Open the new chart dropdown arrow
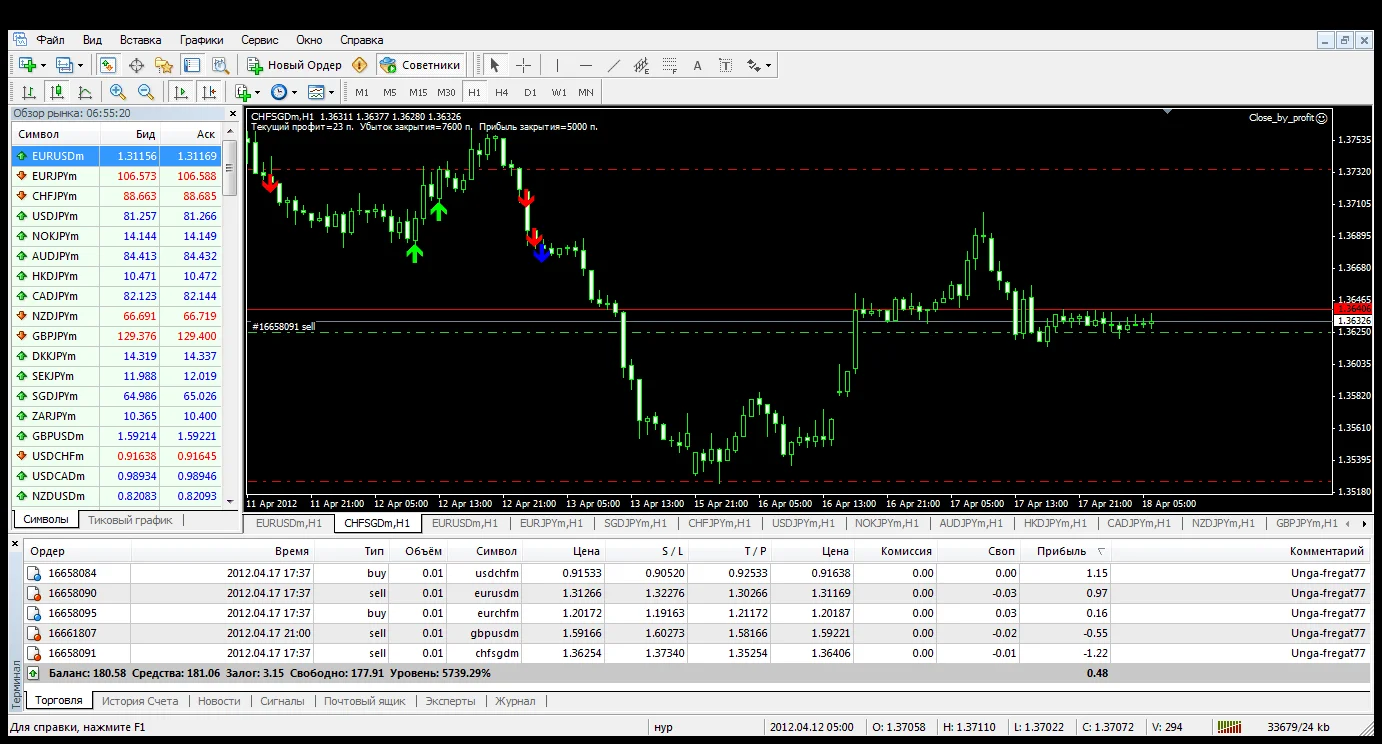 click(x=44, y=66)
